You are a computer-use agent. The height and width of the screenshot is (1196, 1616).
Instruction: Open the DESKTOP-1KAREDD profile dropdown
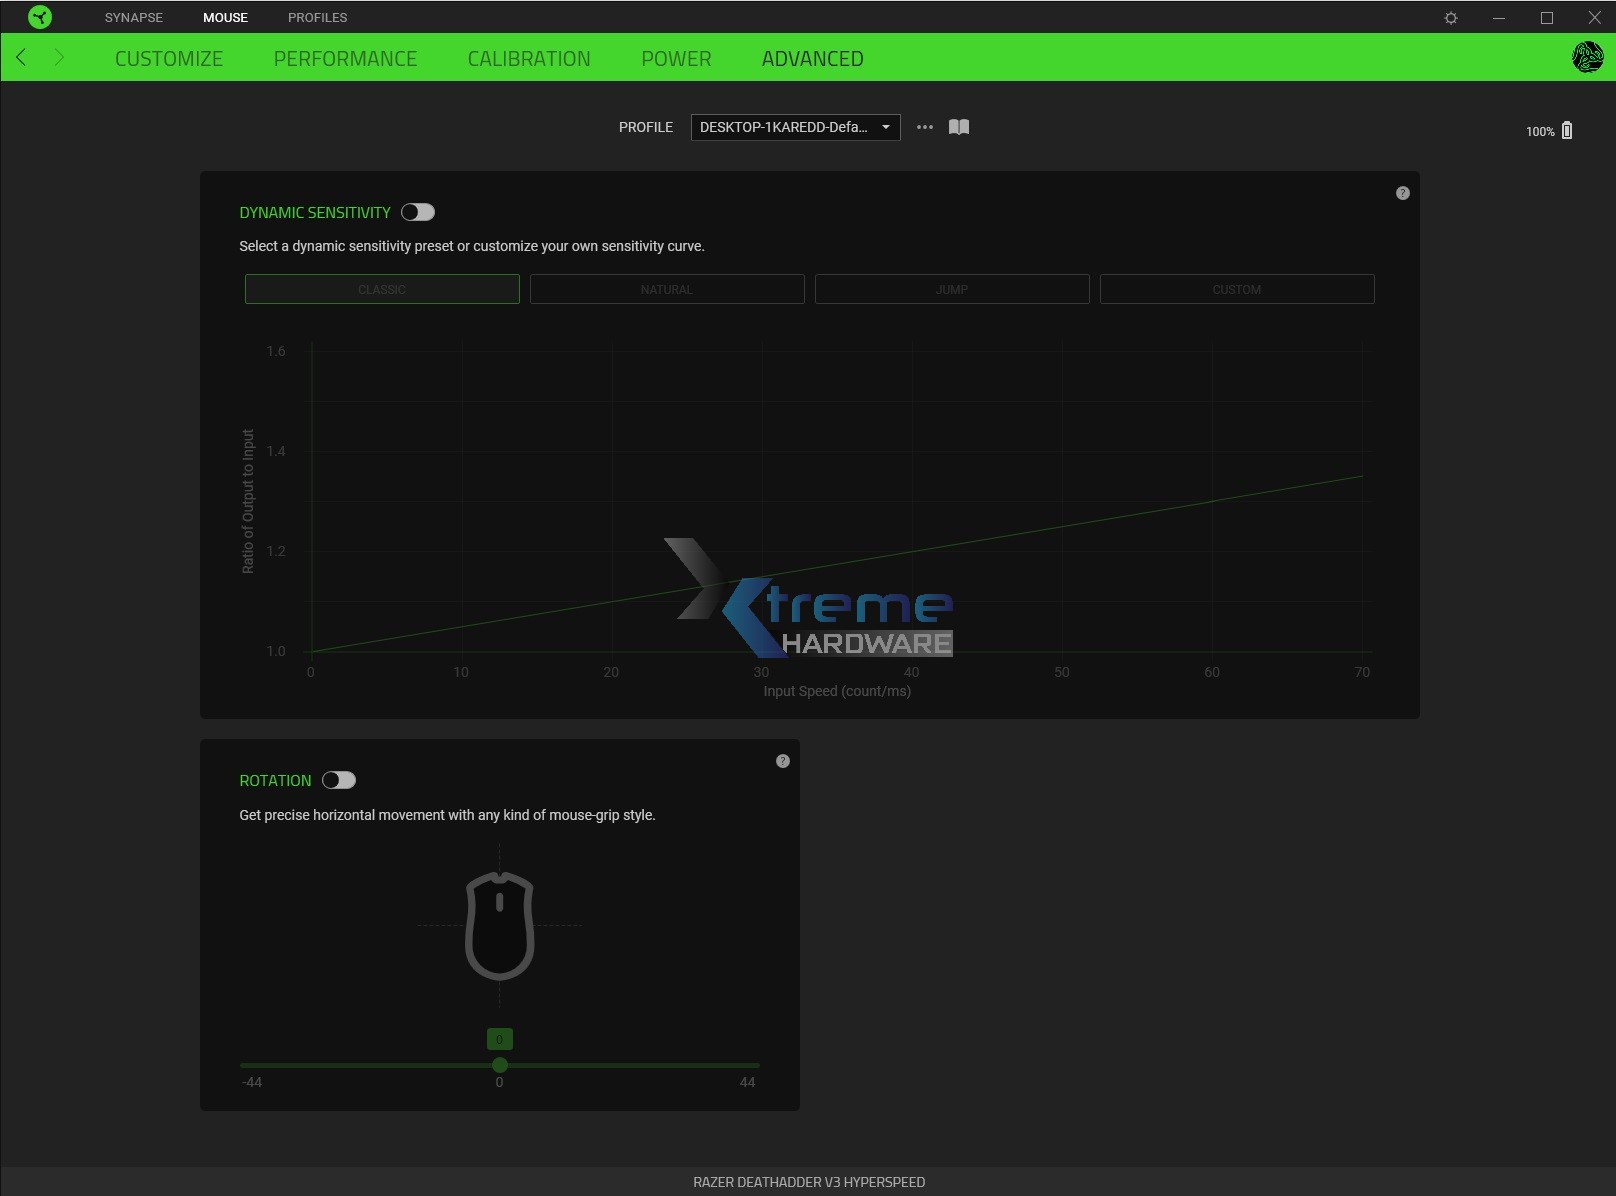click(x=795, y=127)
